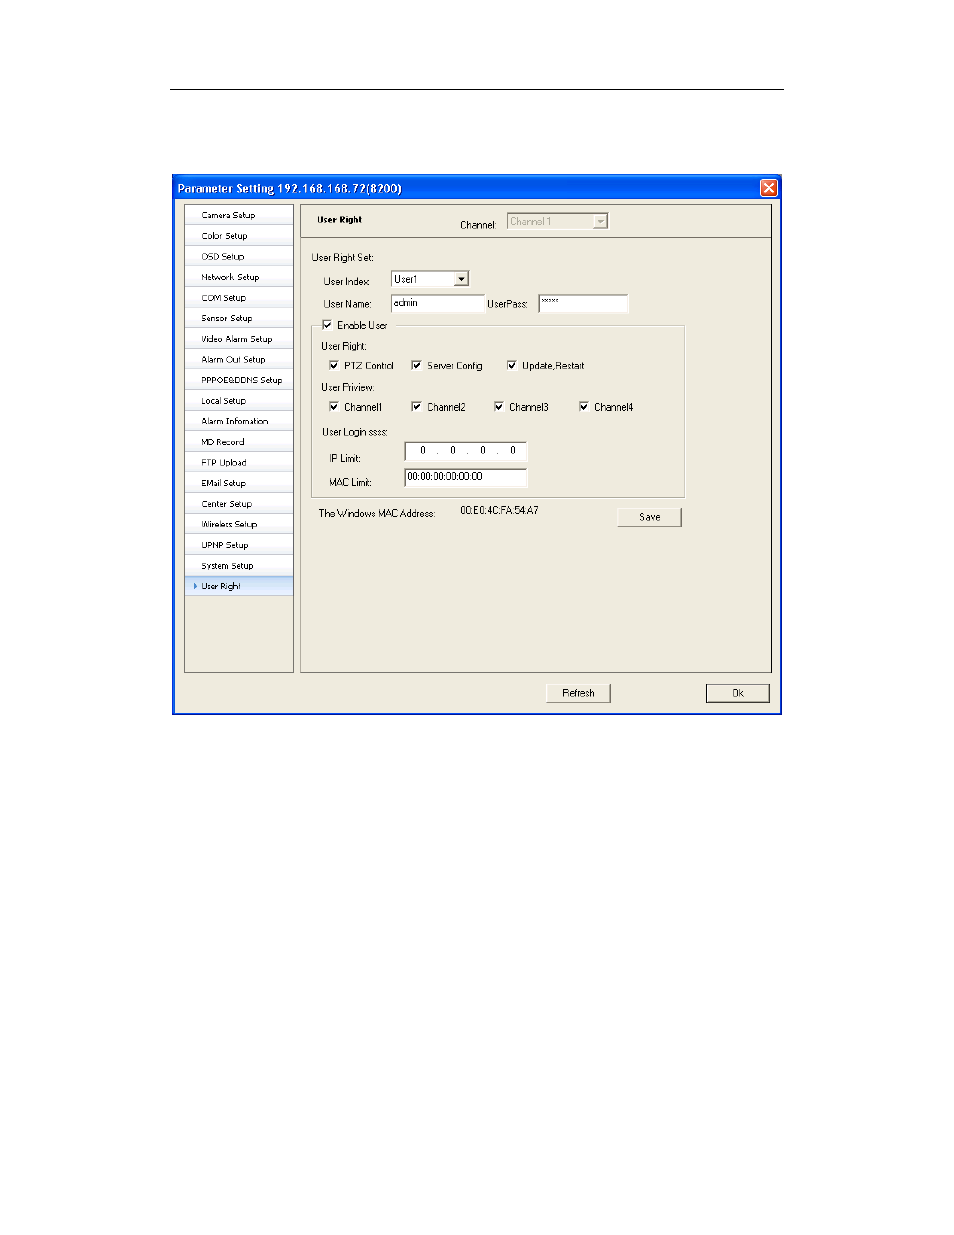The height and width of the screenshot is (1235, 954).
Task: Open the disabled Channel dropdown
Action: point(600,221)
